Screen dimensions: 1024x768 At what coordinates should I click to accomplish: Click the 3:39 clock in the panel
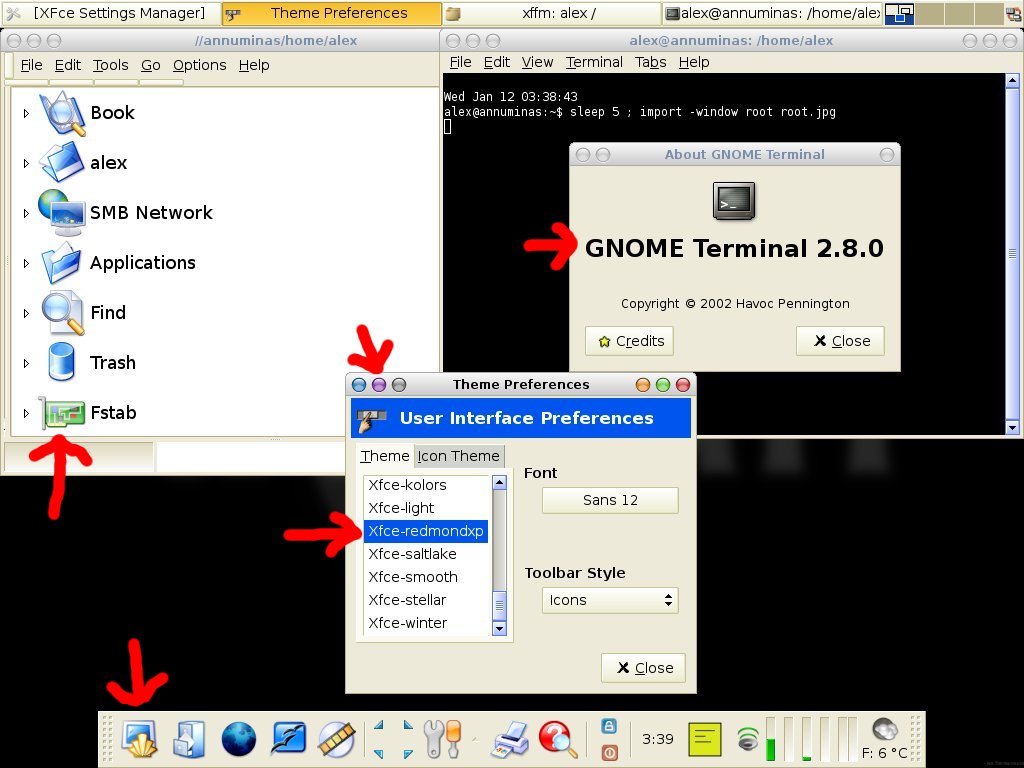(657, 739)
